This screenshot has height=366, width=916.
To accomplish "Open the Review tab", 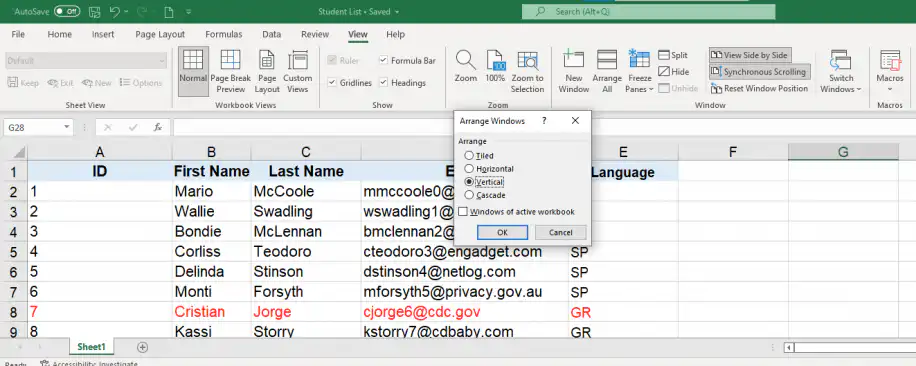I will (x=315, y=34).
